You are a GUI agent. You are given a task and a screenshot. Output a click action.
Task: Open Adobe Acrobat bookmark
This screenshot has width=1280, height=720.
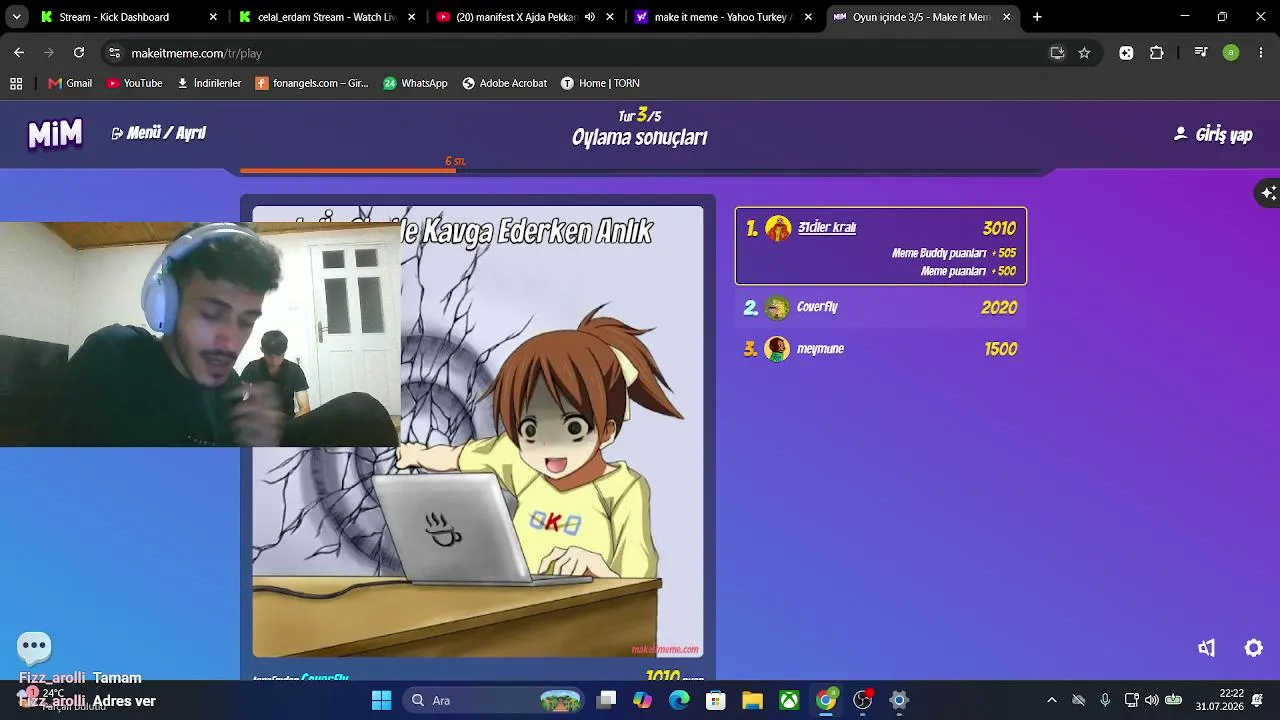point(504,83)
